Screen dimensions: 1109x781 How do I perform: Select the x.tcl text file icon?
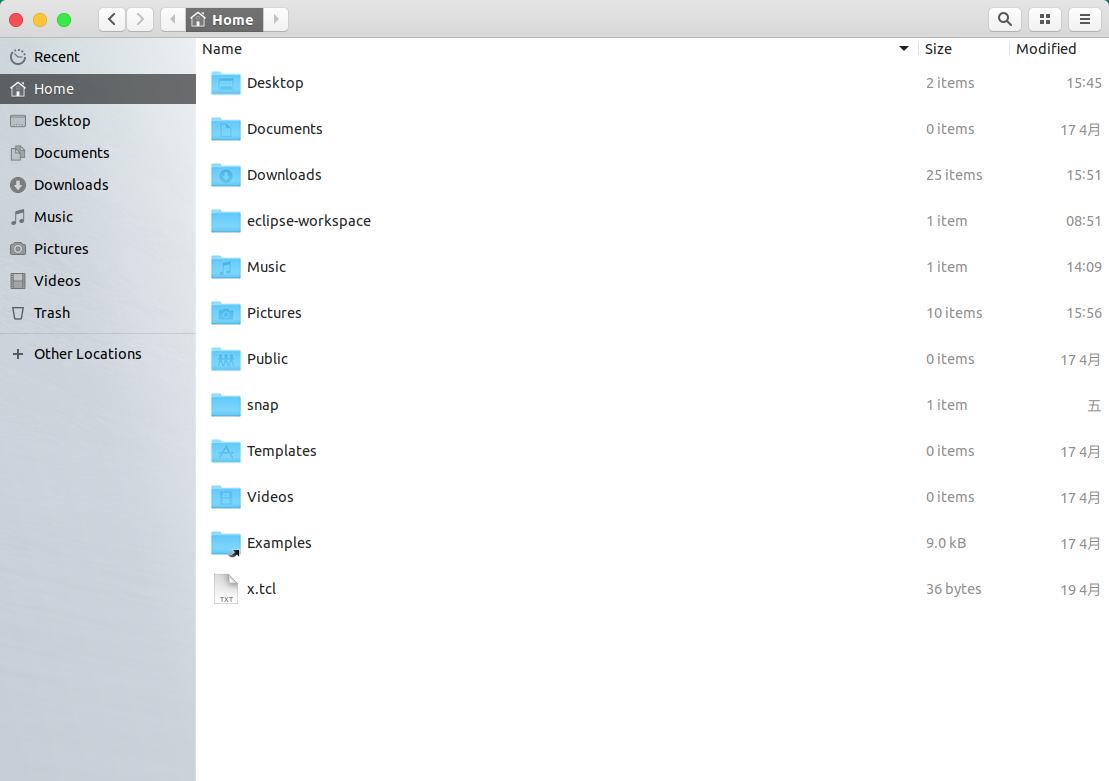[226, 589]
